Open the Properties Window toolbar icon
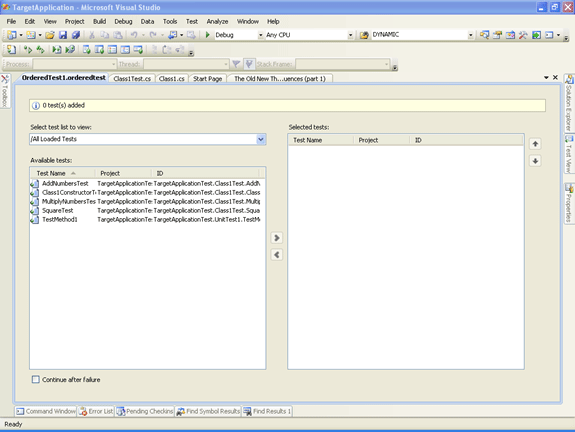The width and height of the screenshot is (575, 432). click(x=497, y=35)
